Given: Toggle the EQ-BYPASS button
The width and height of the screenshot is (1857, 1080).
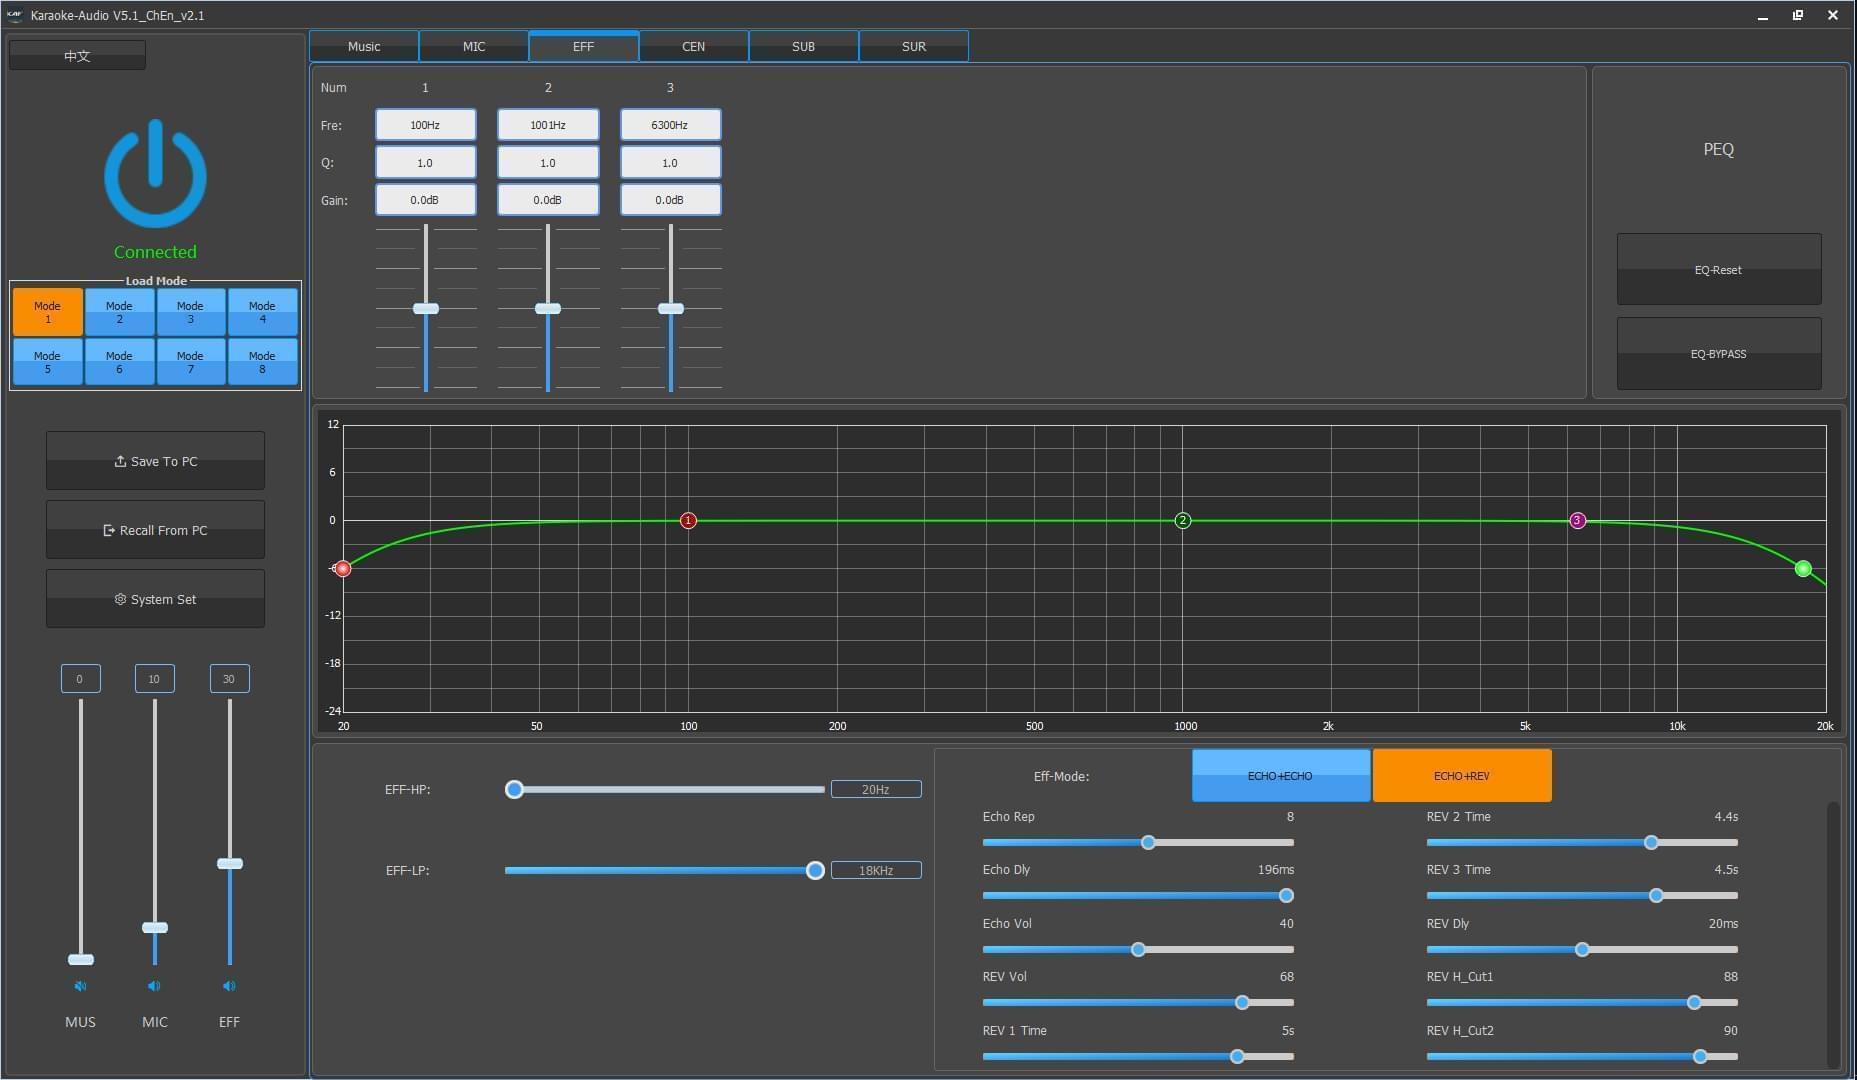Looking at the screenshot, I should [1718, 354].
